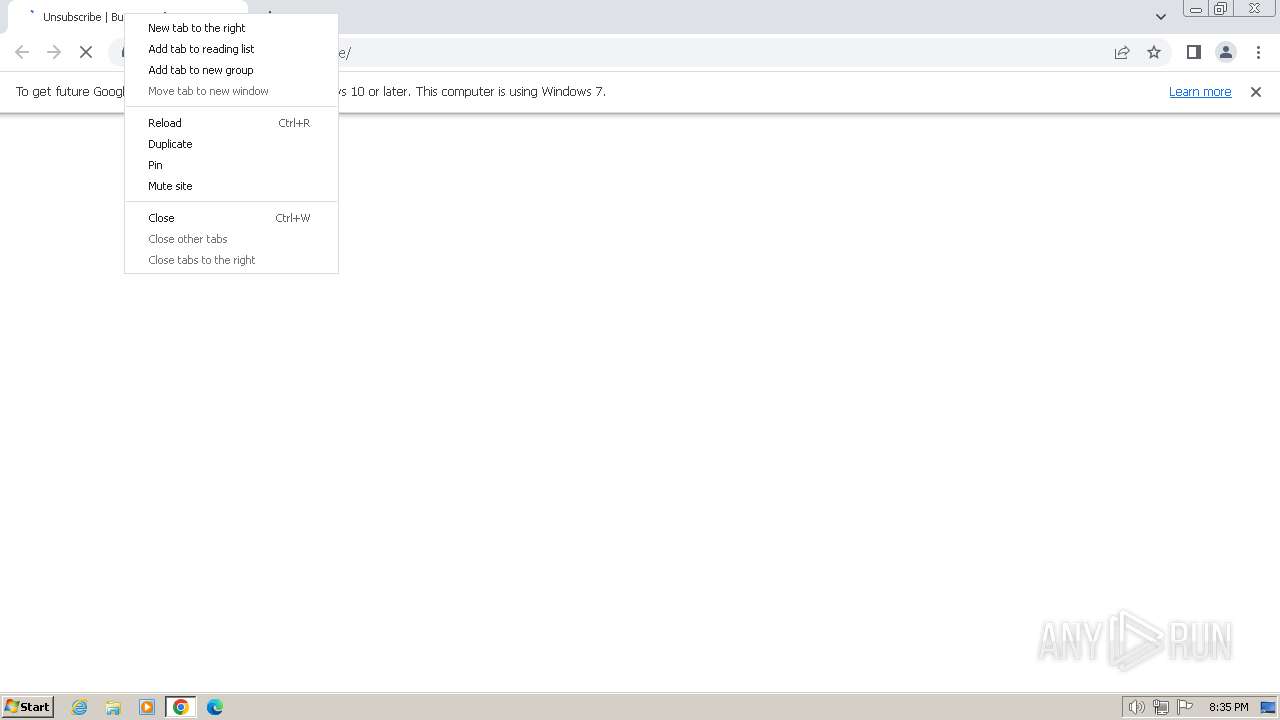Open the Windows Start button
1280x720 pixels.
(27, 707)
